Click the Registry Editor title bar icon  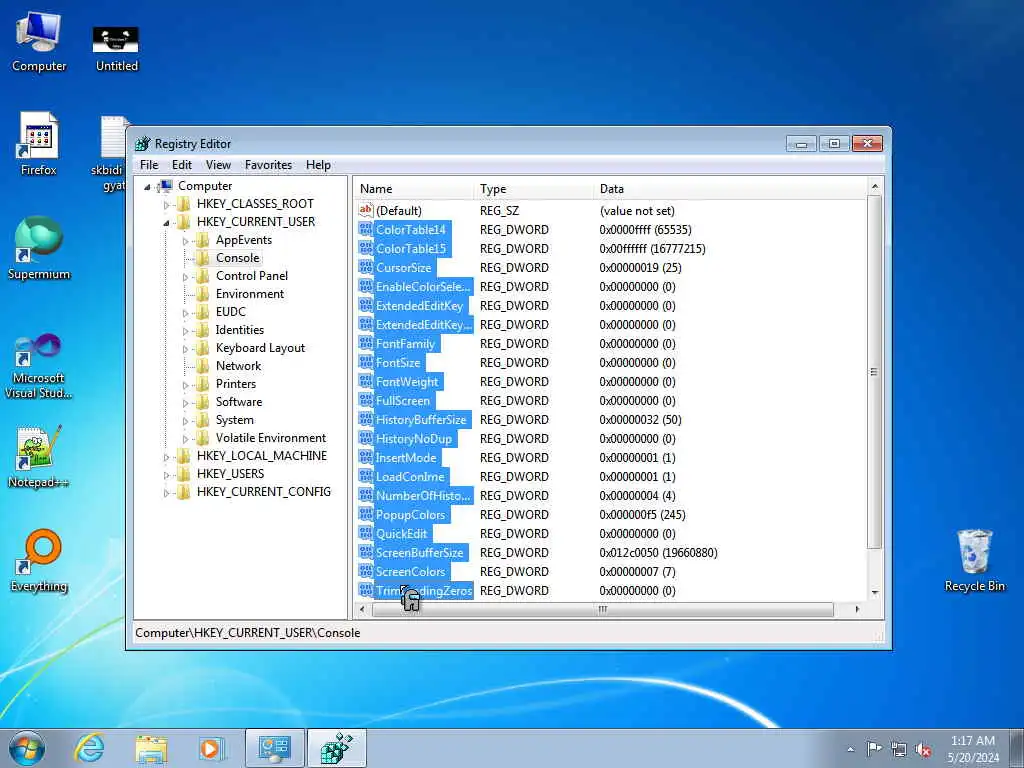pyautogui.click(x=142, y=144)
